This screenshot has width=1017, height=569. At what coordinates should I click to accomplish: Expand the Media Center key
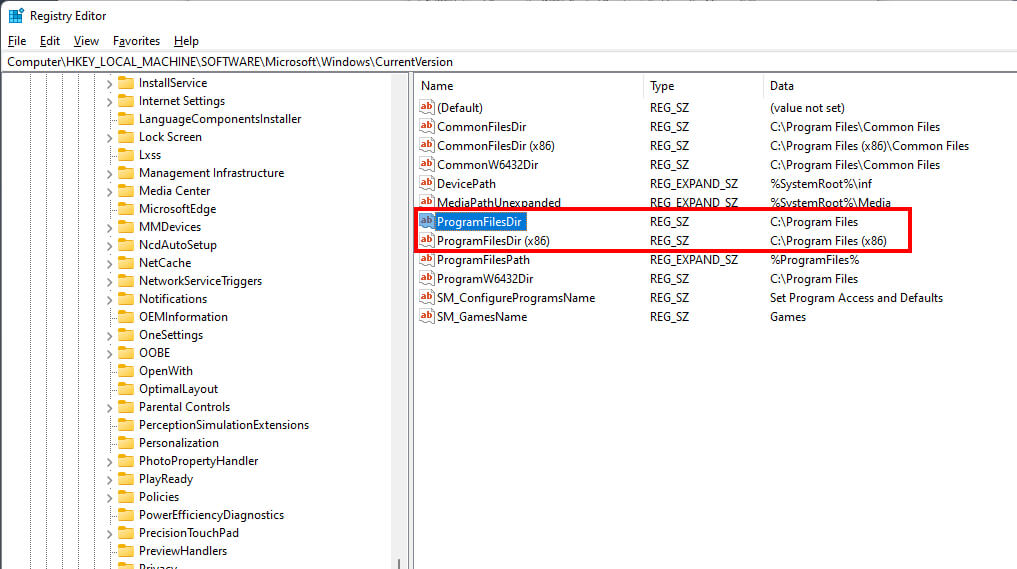point(109,191)
